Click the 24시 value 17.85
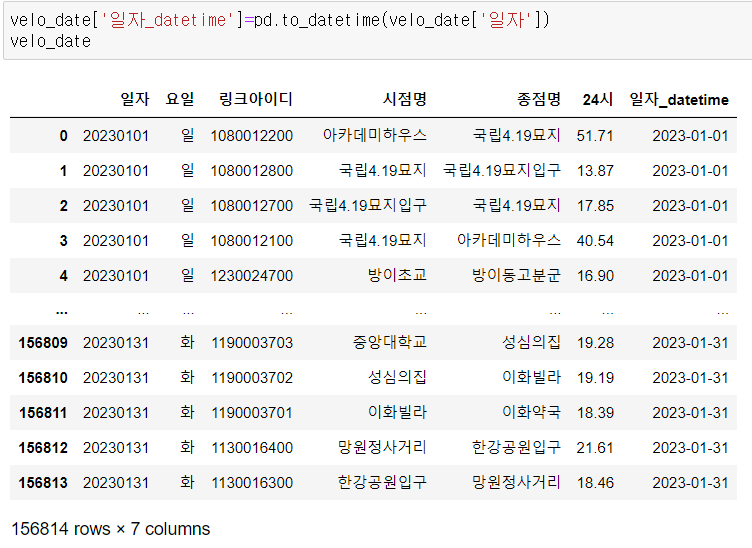This screenshot has width=752, height=548. (595, 206)
